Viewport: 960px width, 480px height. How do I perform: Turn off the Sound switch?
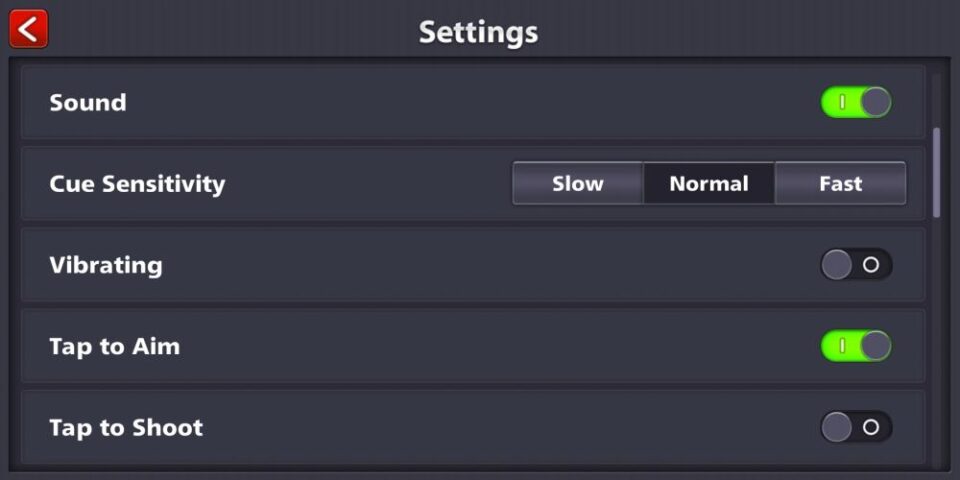[x=856, y=102]
